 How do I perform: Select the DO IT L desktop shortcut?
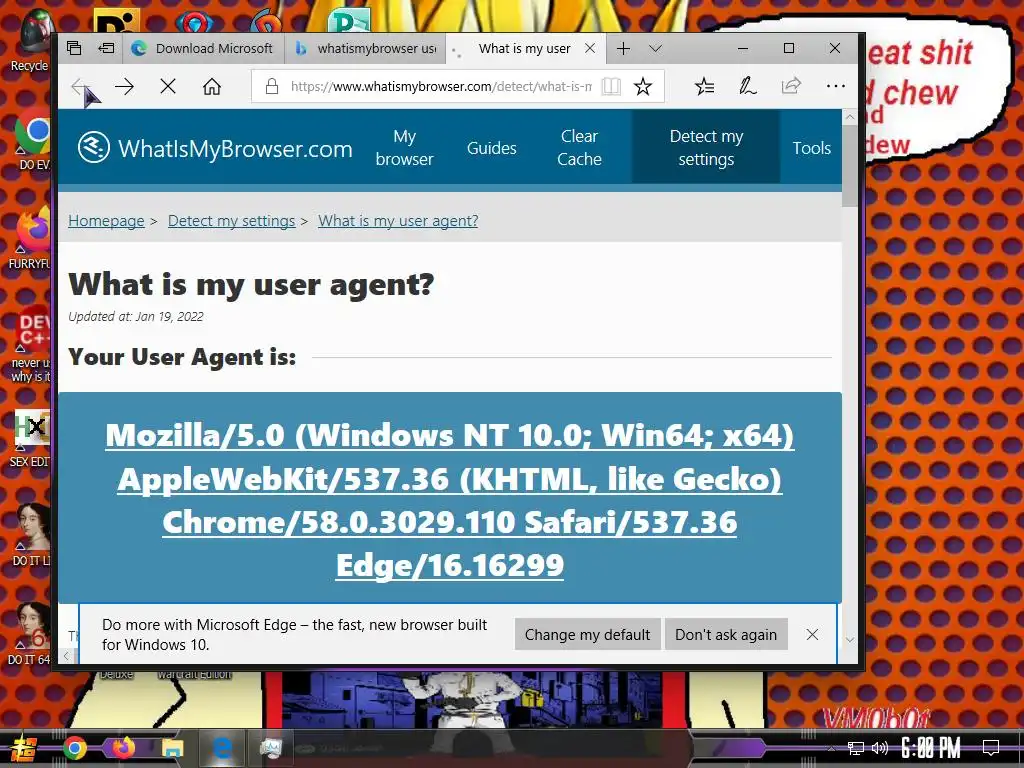tap(31, 534)
